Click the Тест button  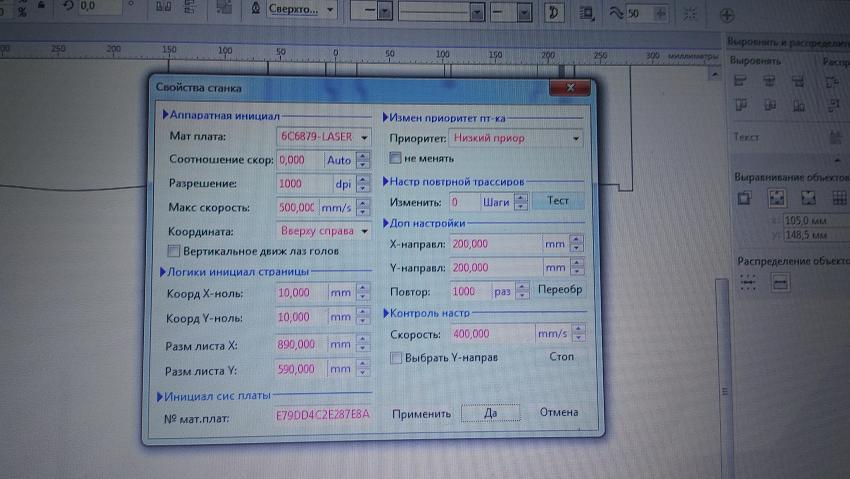tap(558, 201)
